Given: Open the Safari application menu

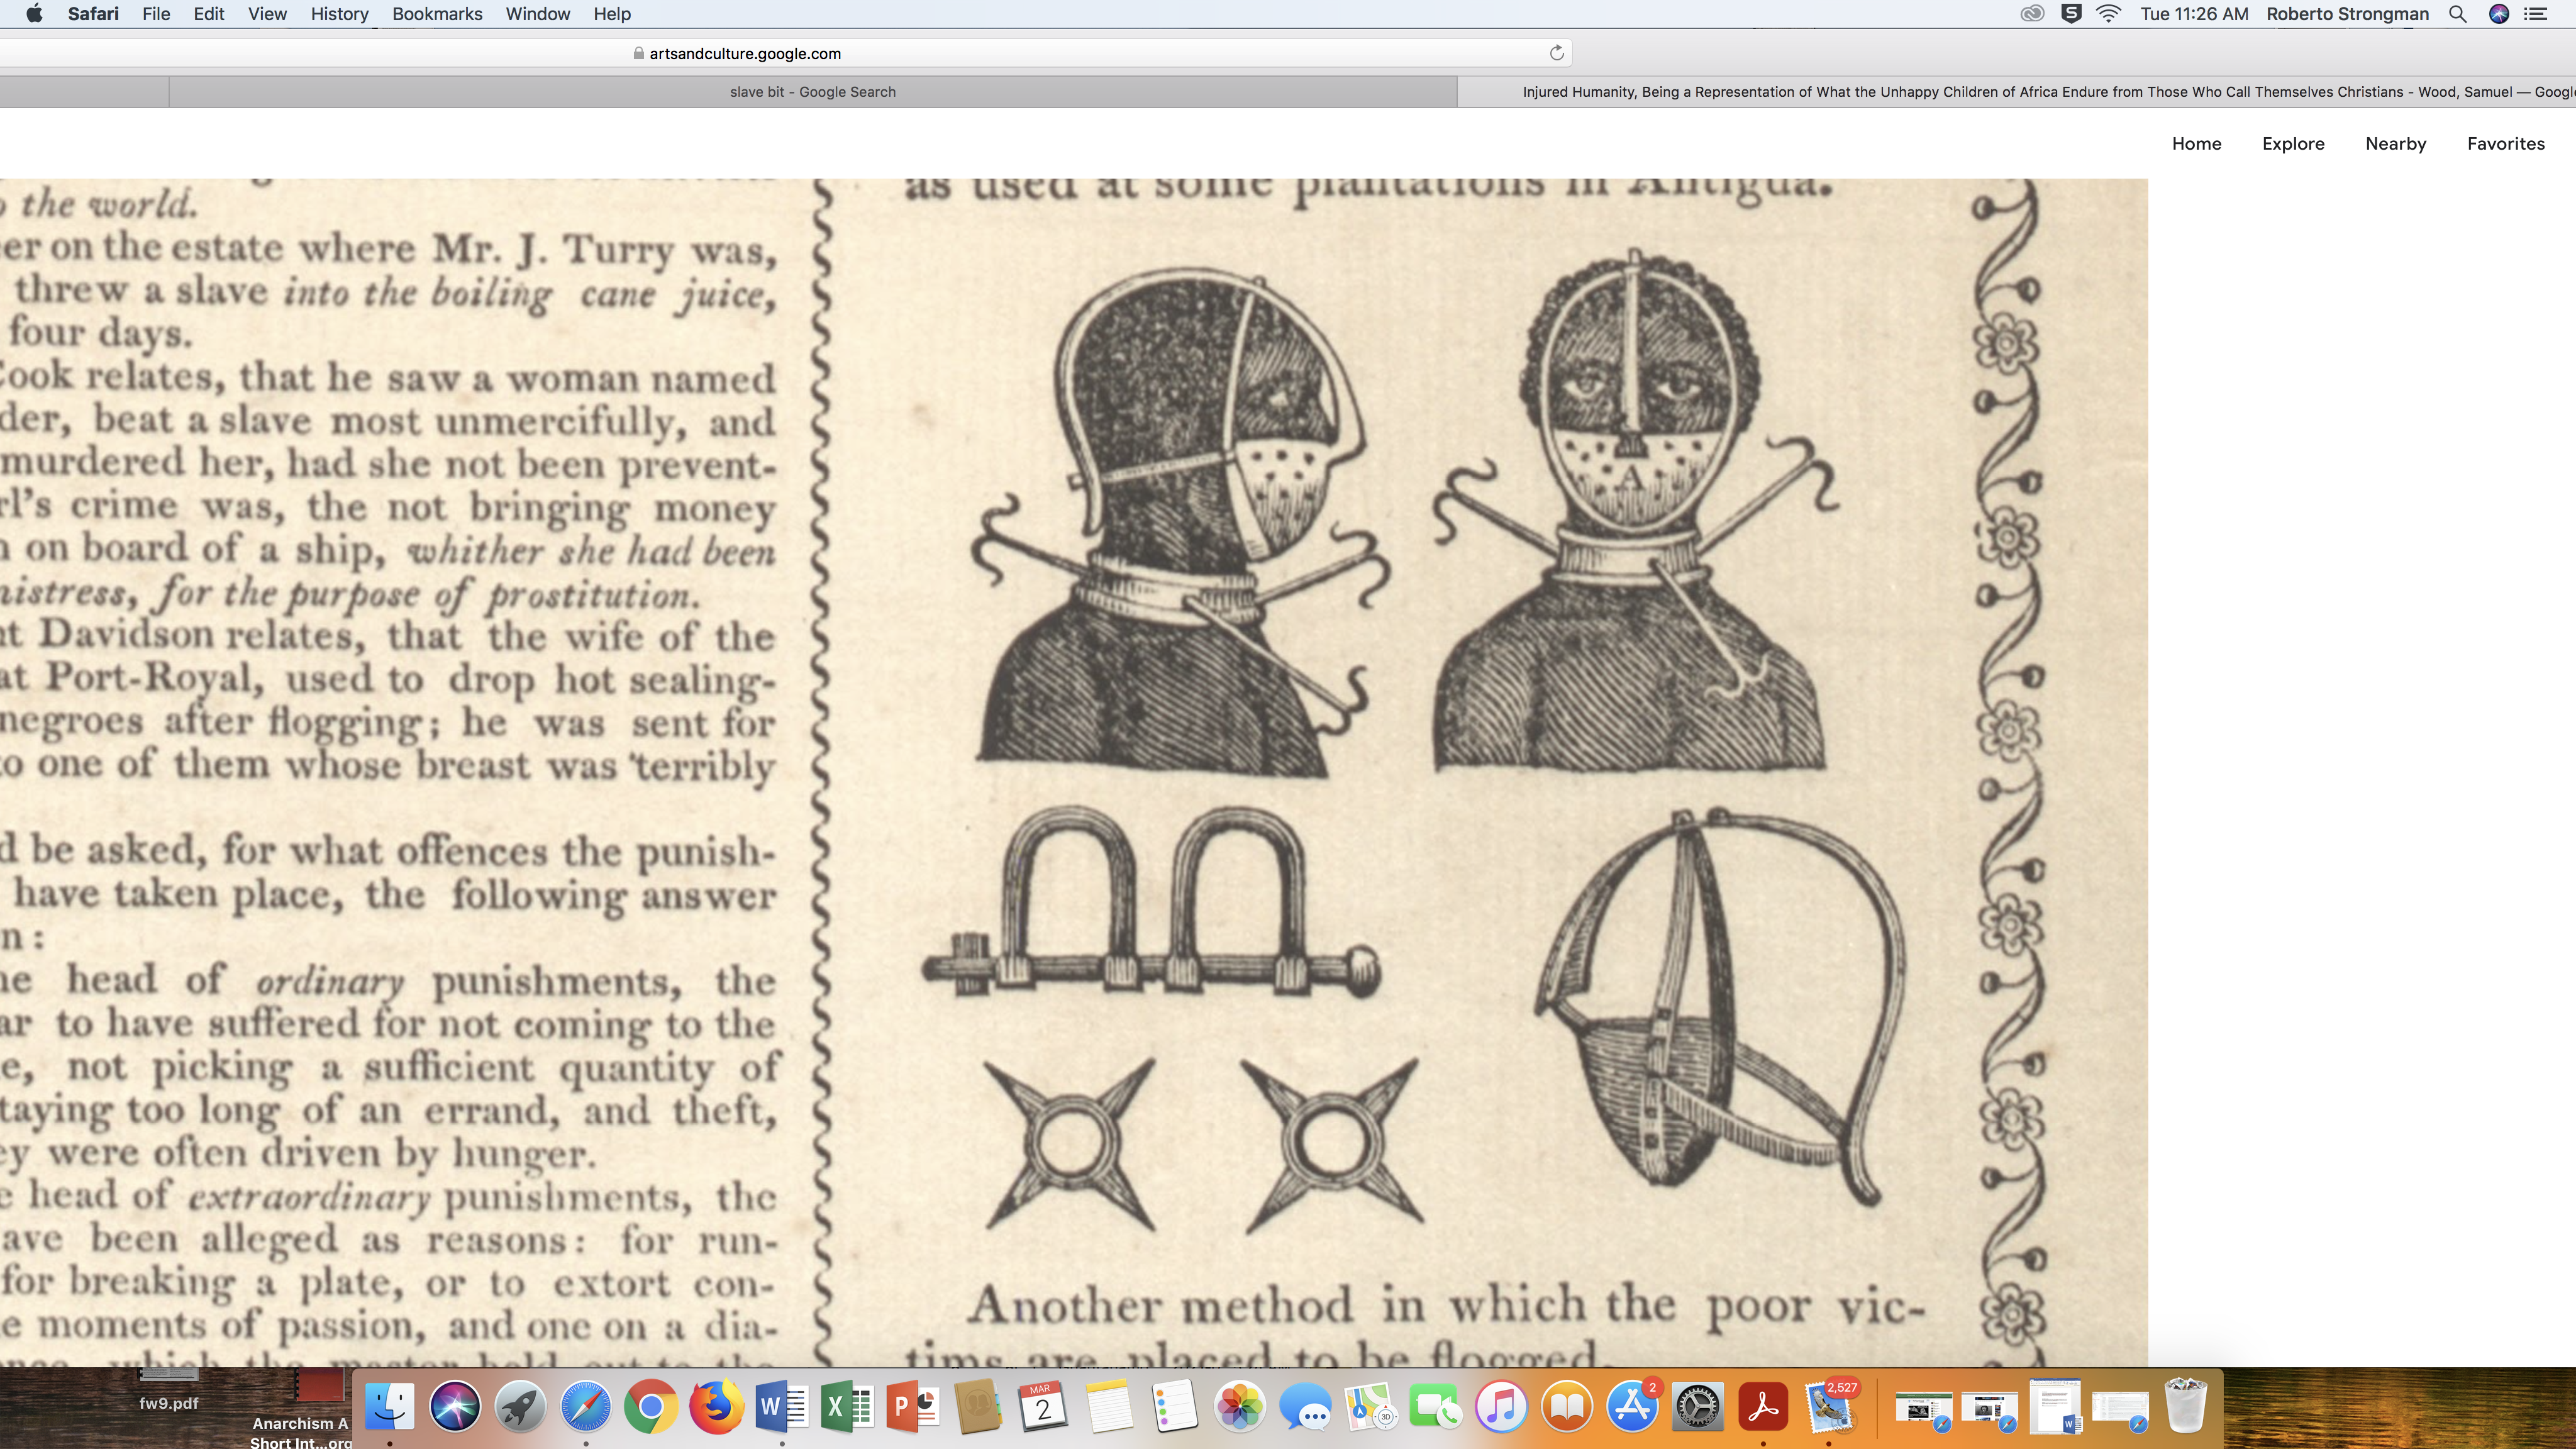Looking at the screenshot, I should [93, 14].
